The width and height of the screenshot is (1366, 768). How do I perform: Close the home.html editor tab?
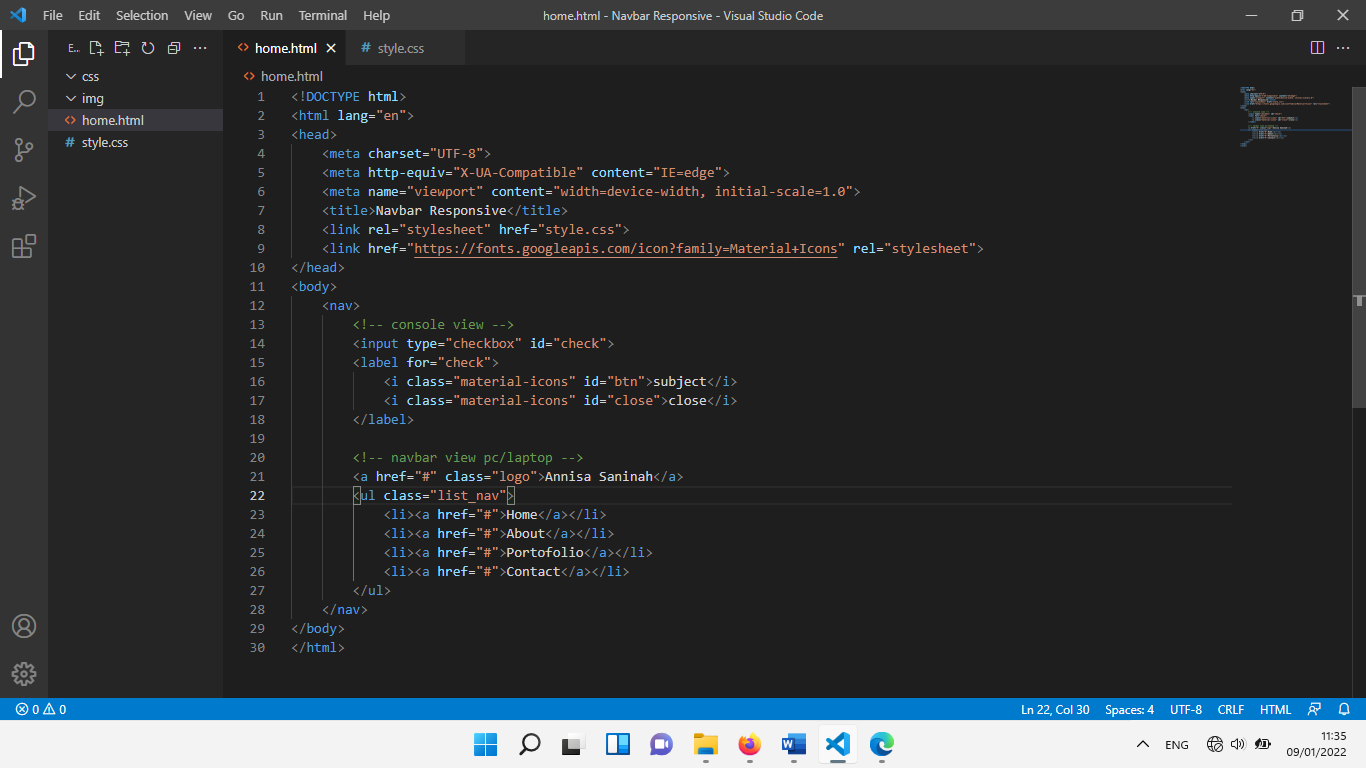(331, 48)
